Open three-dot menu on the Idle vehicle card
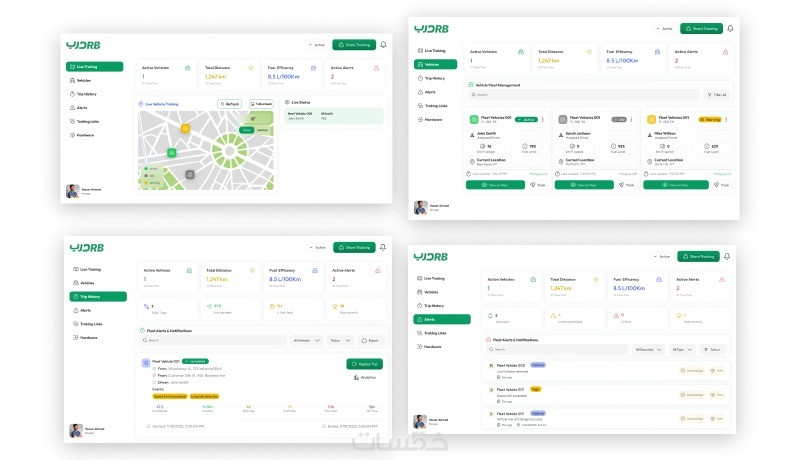The width and height of the screenshot is (800, 460). click(x=631, y=119)
